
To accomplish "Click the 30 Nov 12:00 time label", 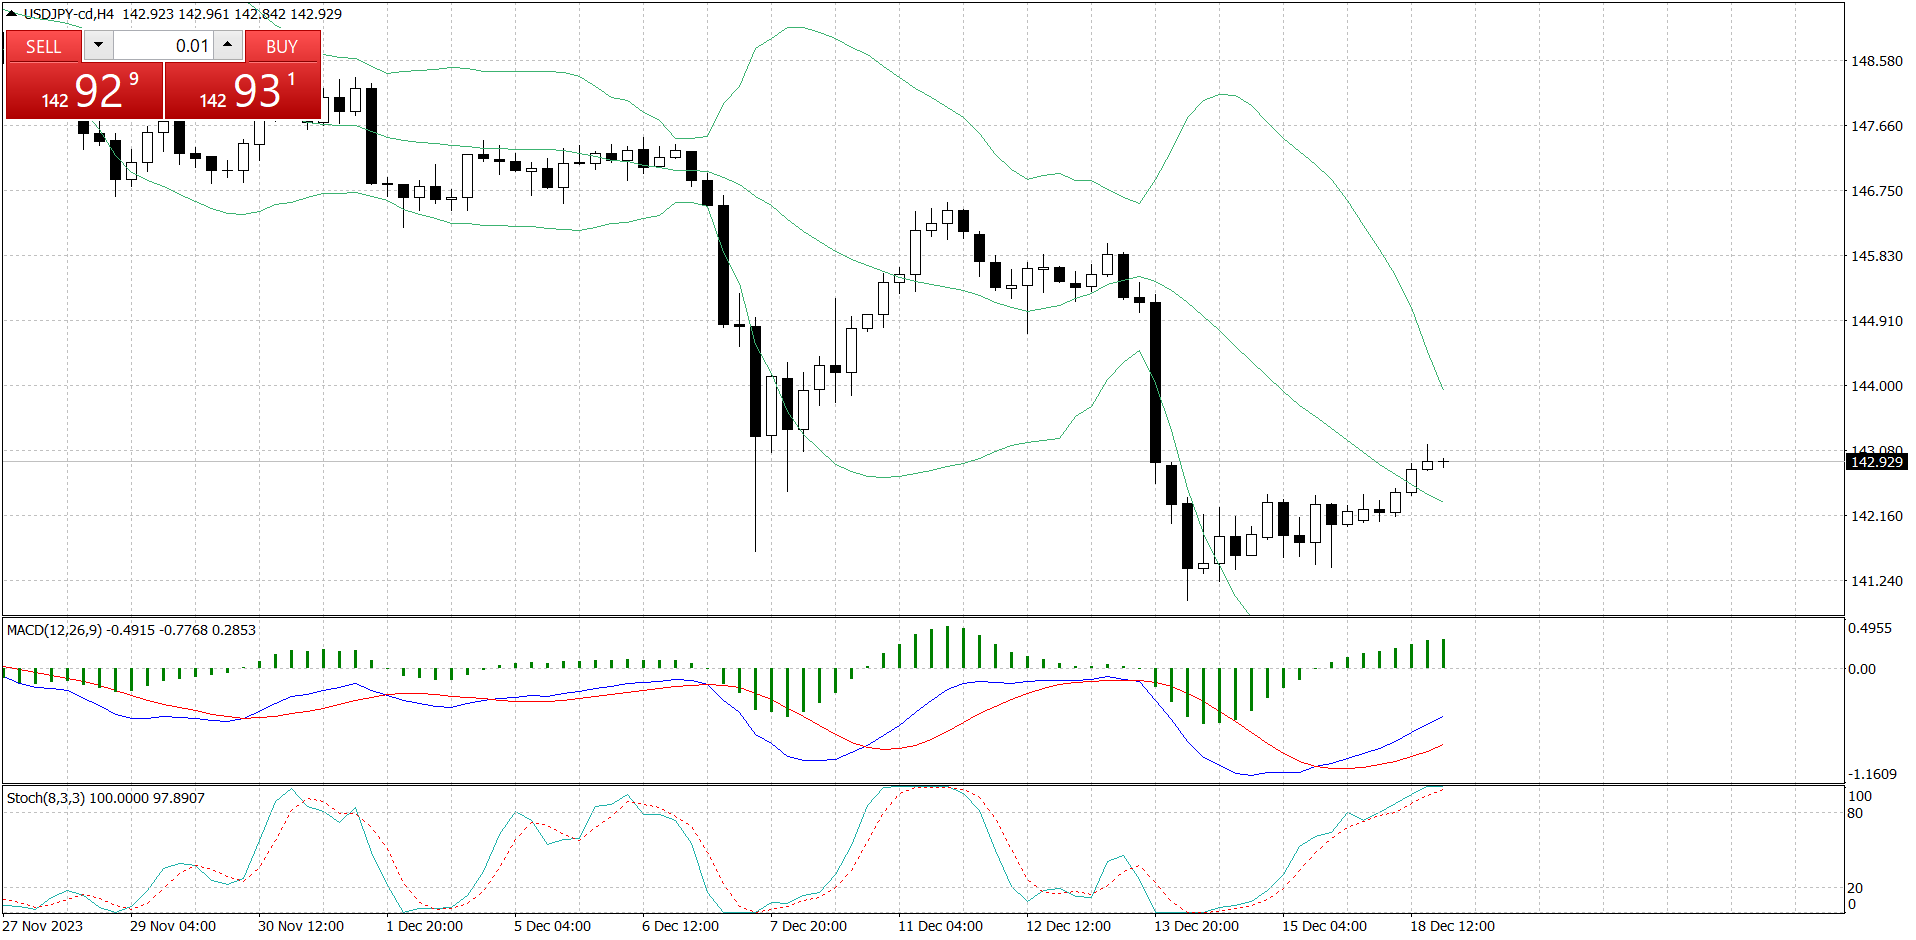I will pos(301,926).
